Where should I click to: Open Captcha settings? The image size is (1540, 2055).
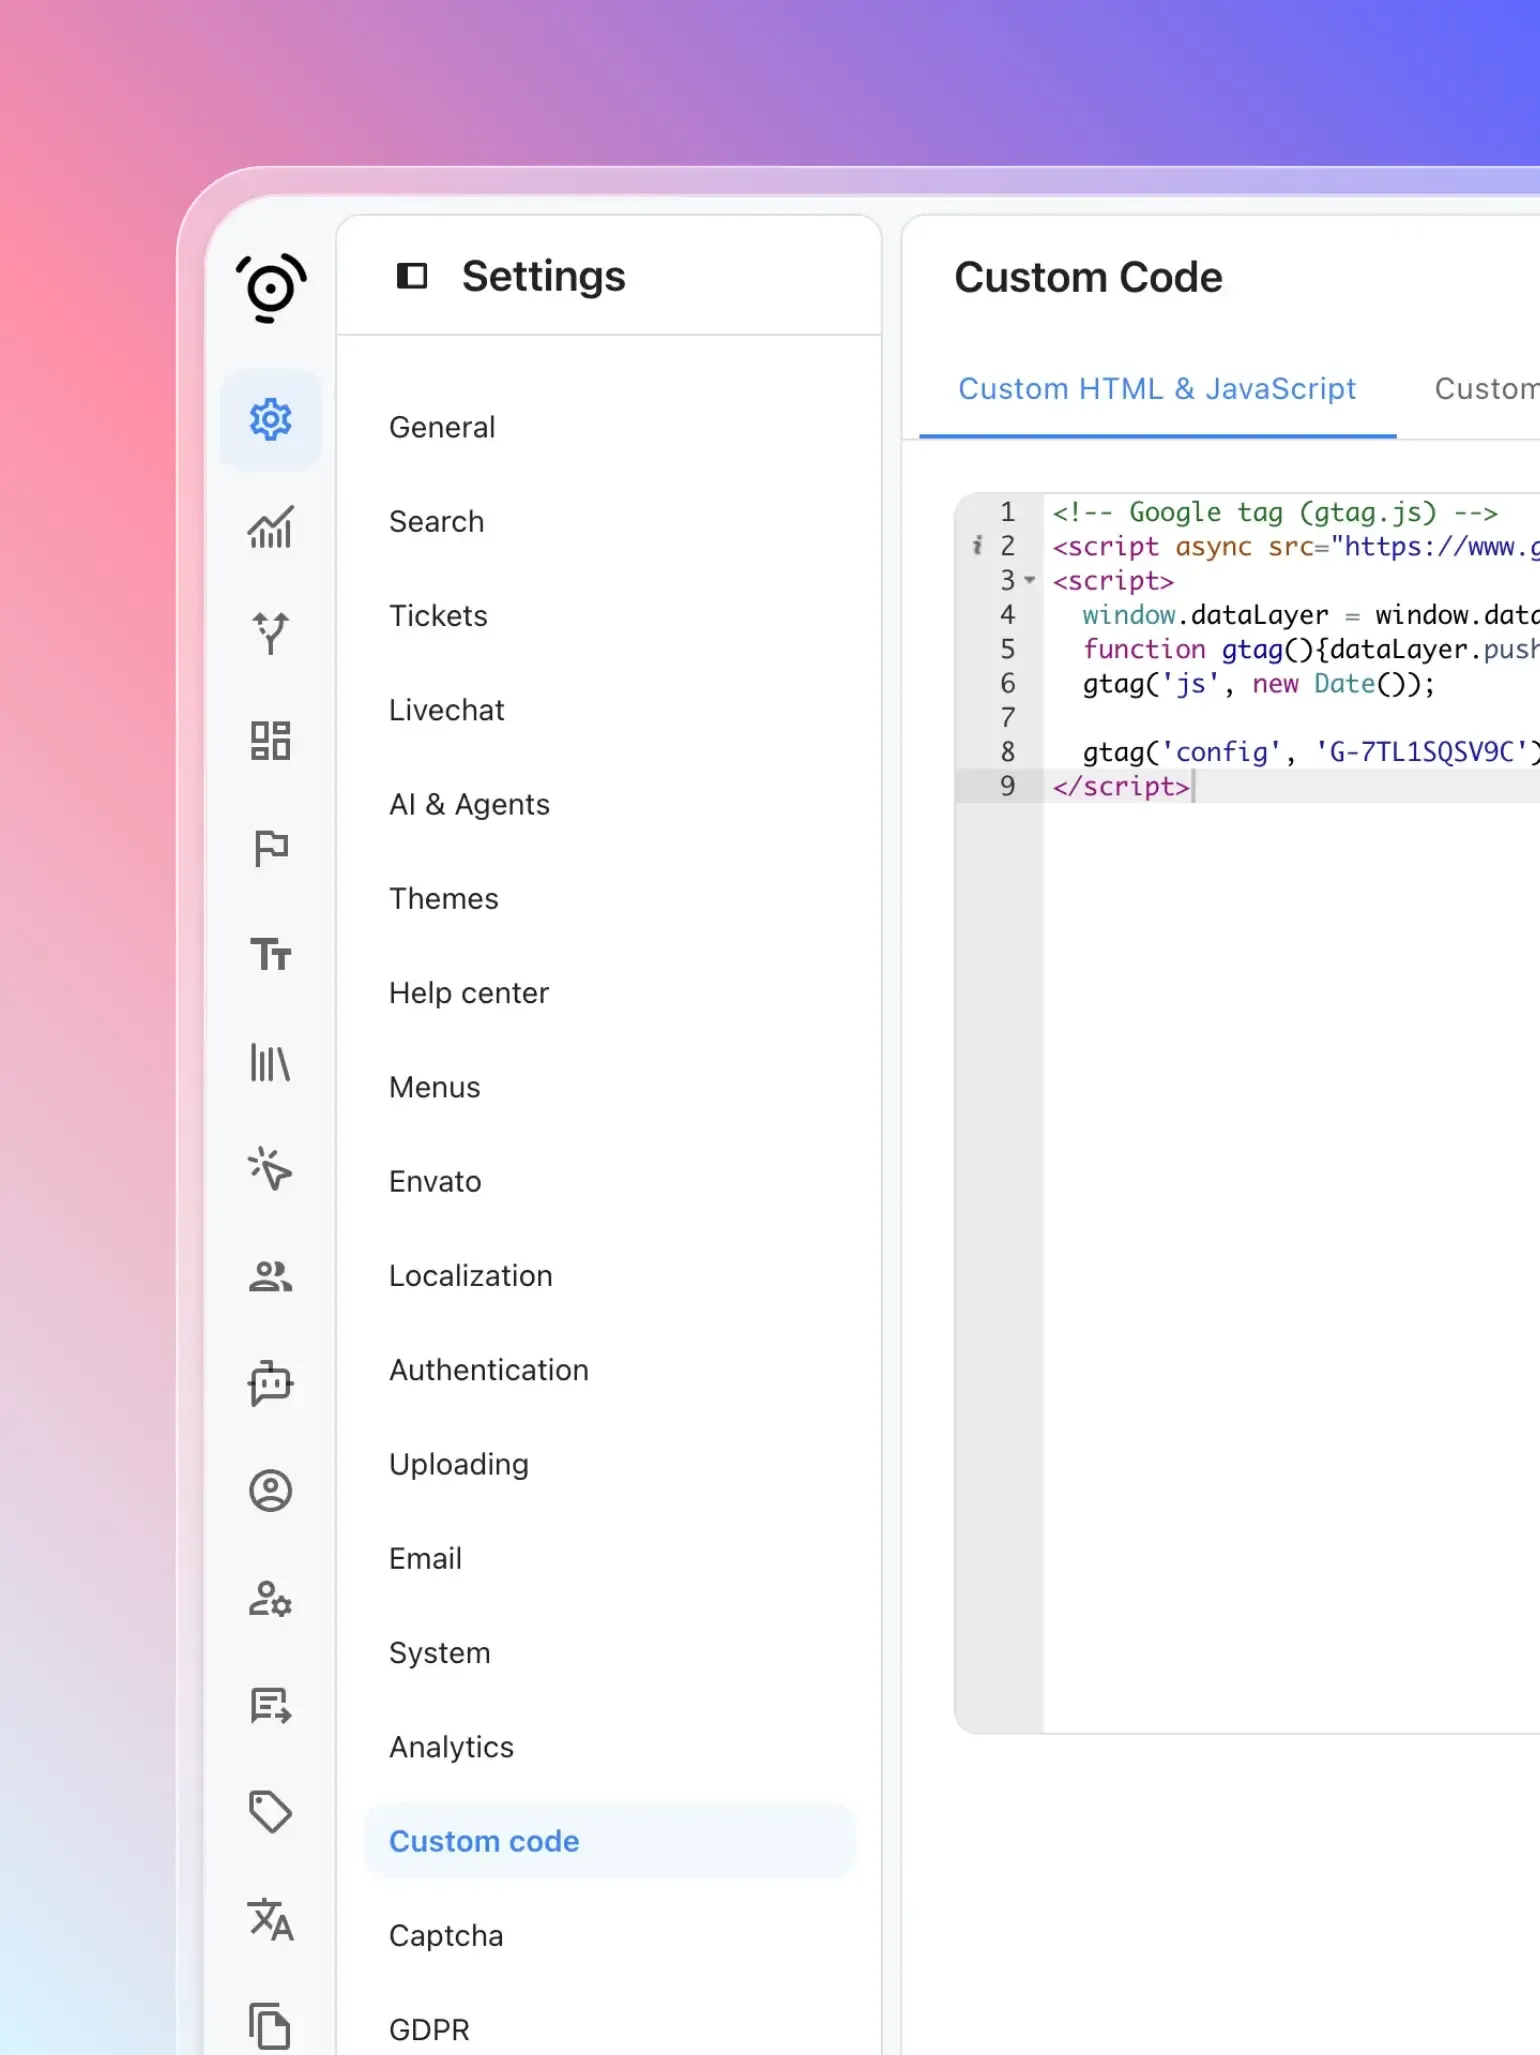609,1936
